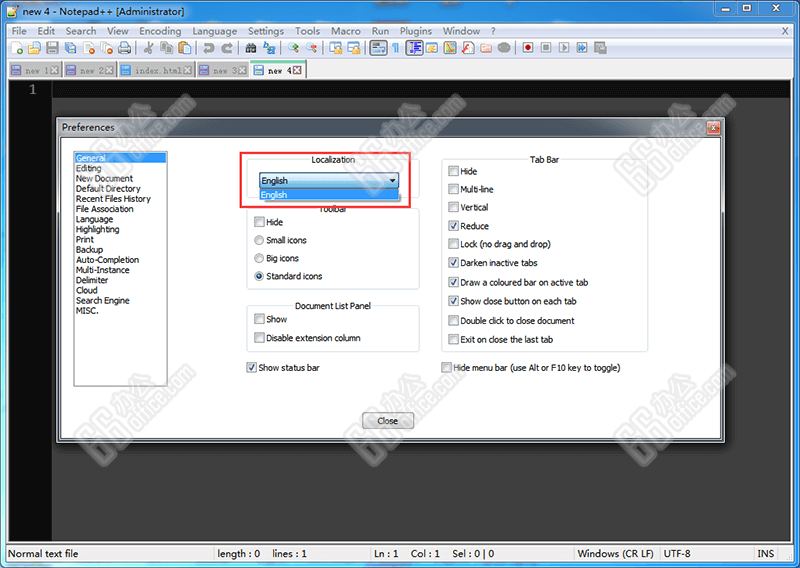Choose English in the opened dropdown list
This screenshot has width=800, height=568.
[329, 195]
